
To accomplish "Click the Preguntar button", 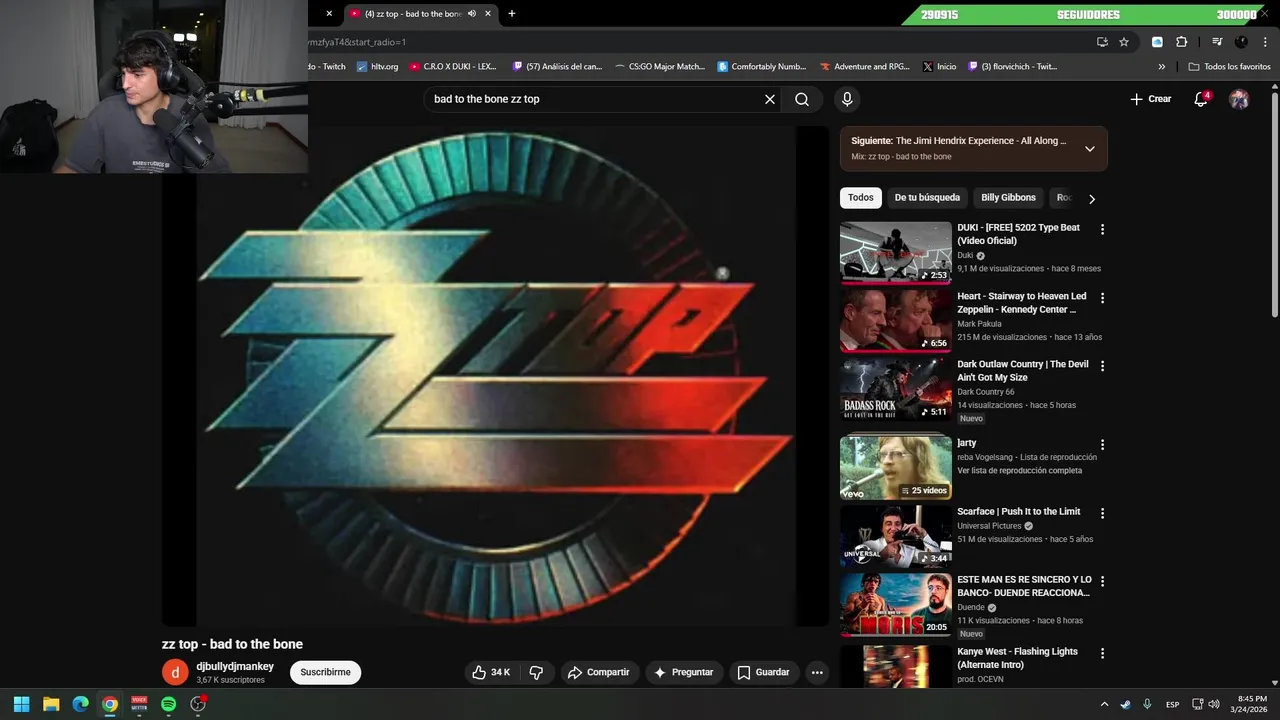I will (683, 672).
